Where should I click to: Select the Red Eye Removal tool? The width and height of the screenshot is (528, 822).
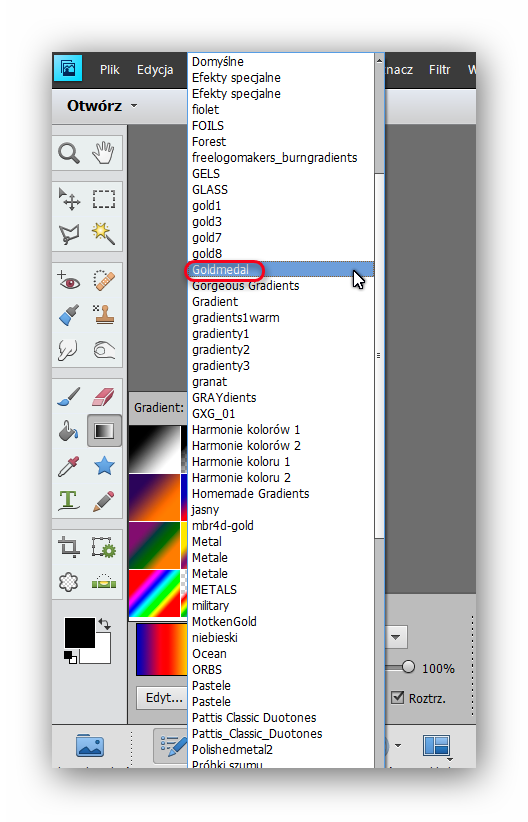pyautogui.click(x=69, y=281)
